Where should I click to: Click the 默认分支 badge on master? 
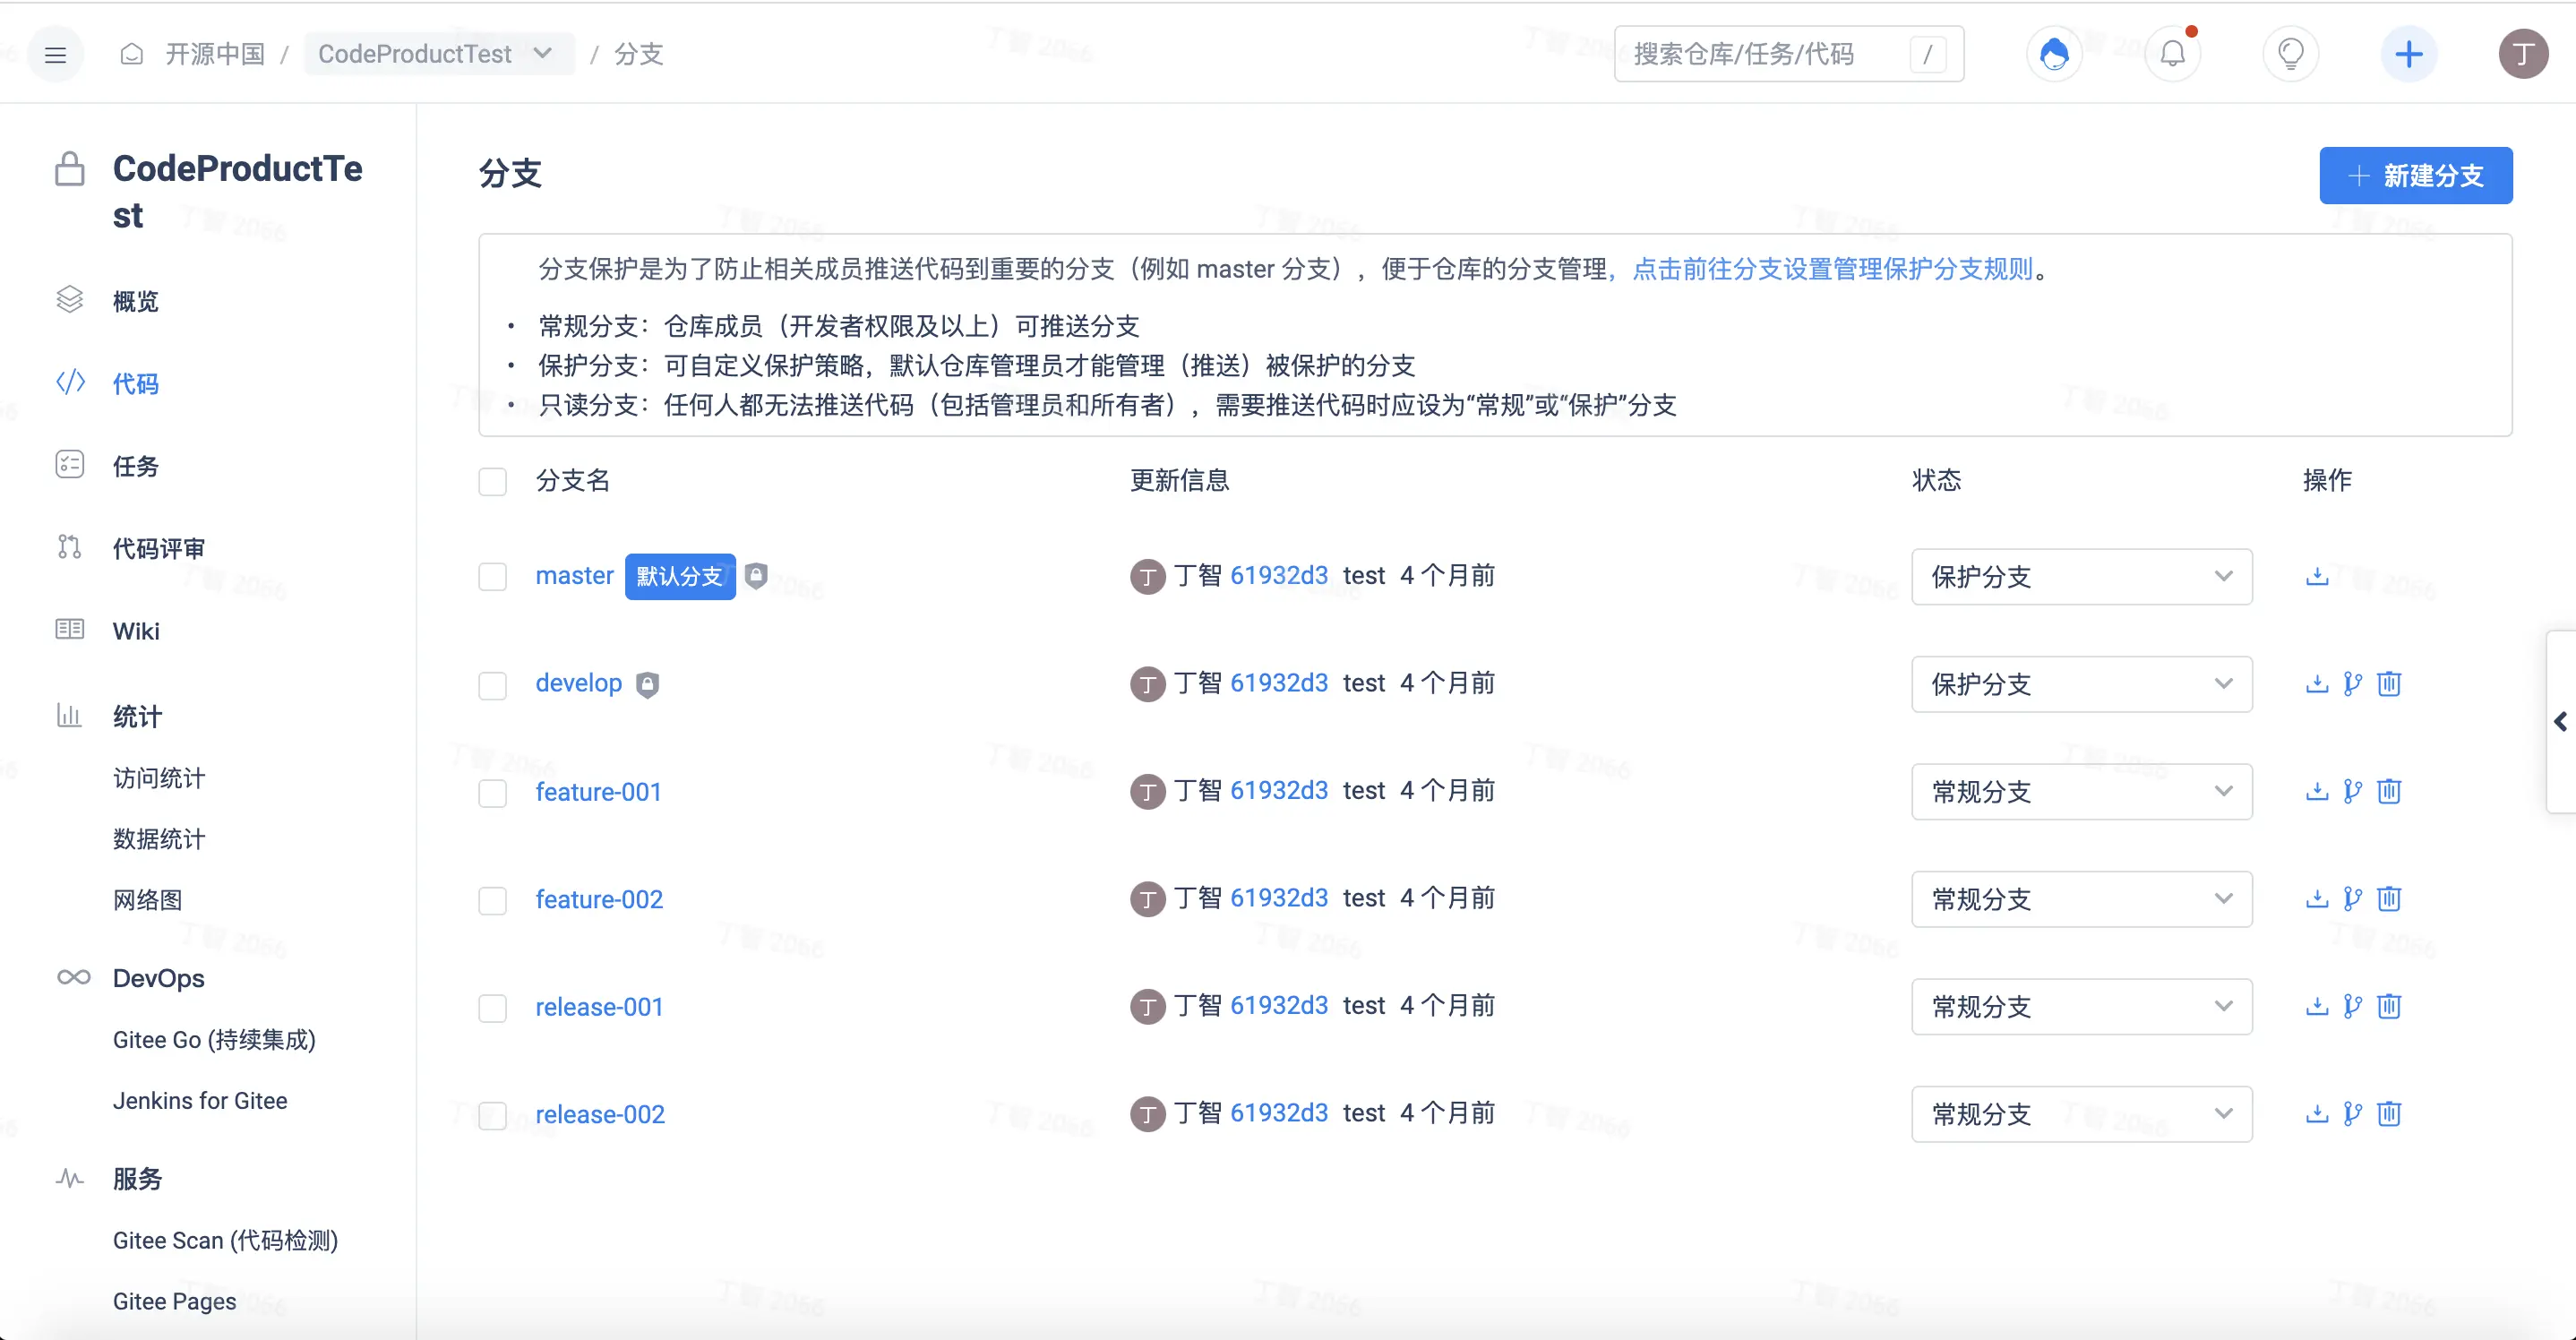680,577
